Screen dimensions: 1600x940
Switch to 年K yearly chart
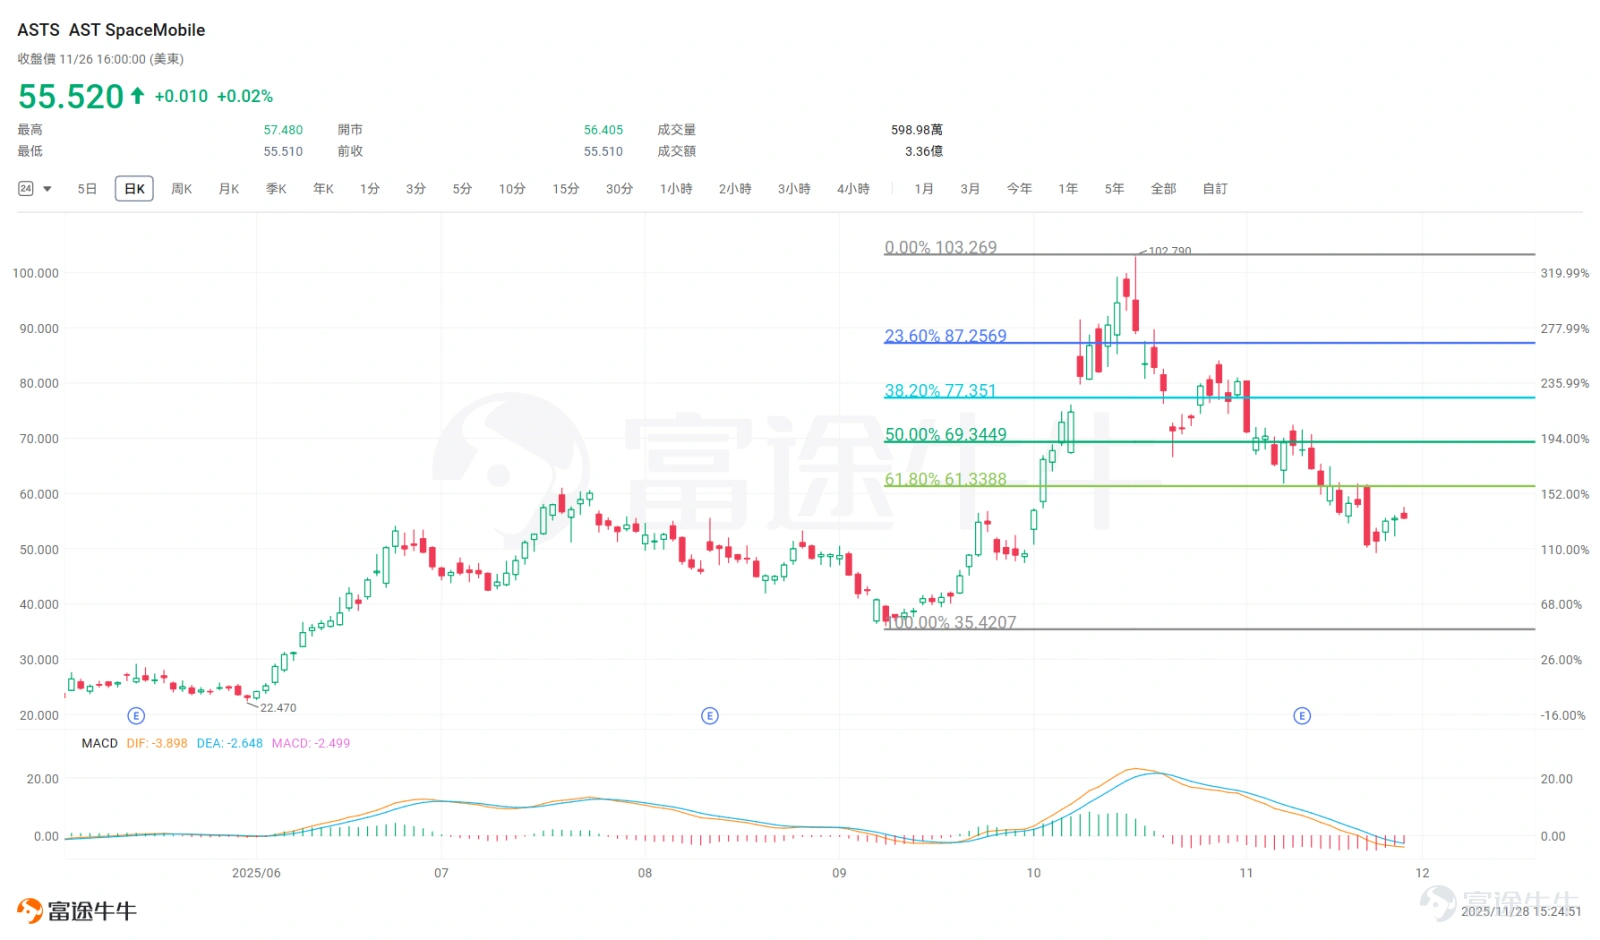pos(323,188)
